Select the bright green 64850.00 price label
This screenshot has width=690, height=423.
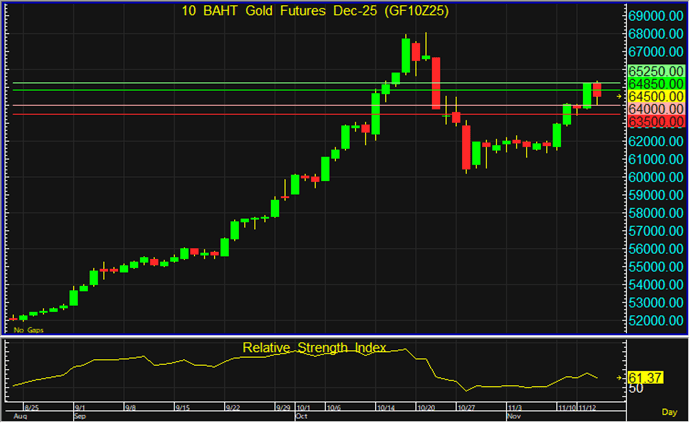click(x=655, y=84)
